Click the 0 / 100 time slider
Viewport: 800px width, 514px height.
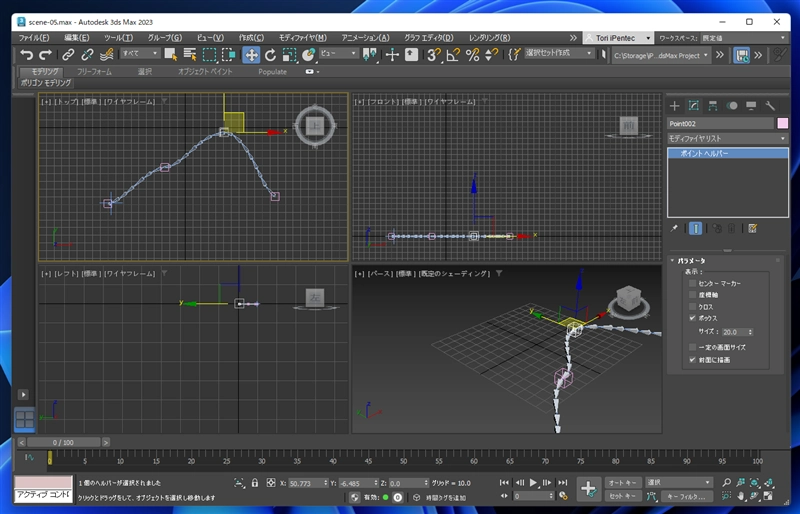click(63, 442)
